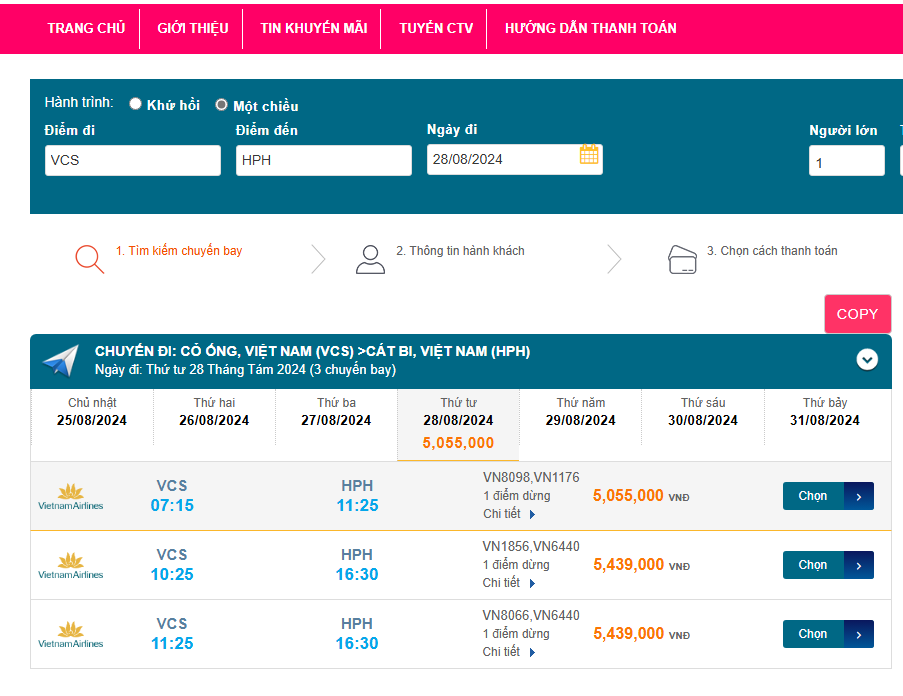Screen dimensions: 903x696
Task: Collapse the departure flight panel chevron
Action: point(867,359)
